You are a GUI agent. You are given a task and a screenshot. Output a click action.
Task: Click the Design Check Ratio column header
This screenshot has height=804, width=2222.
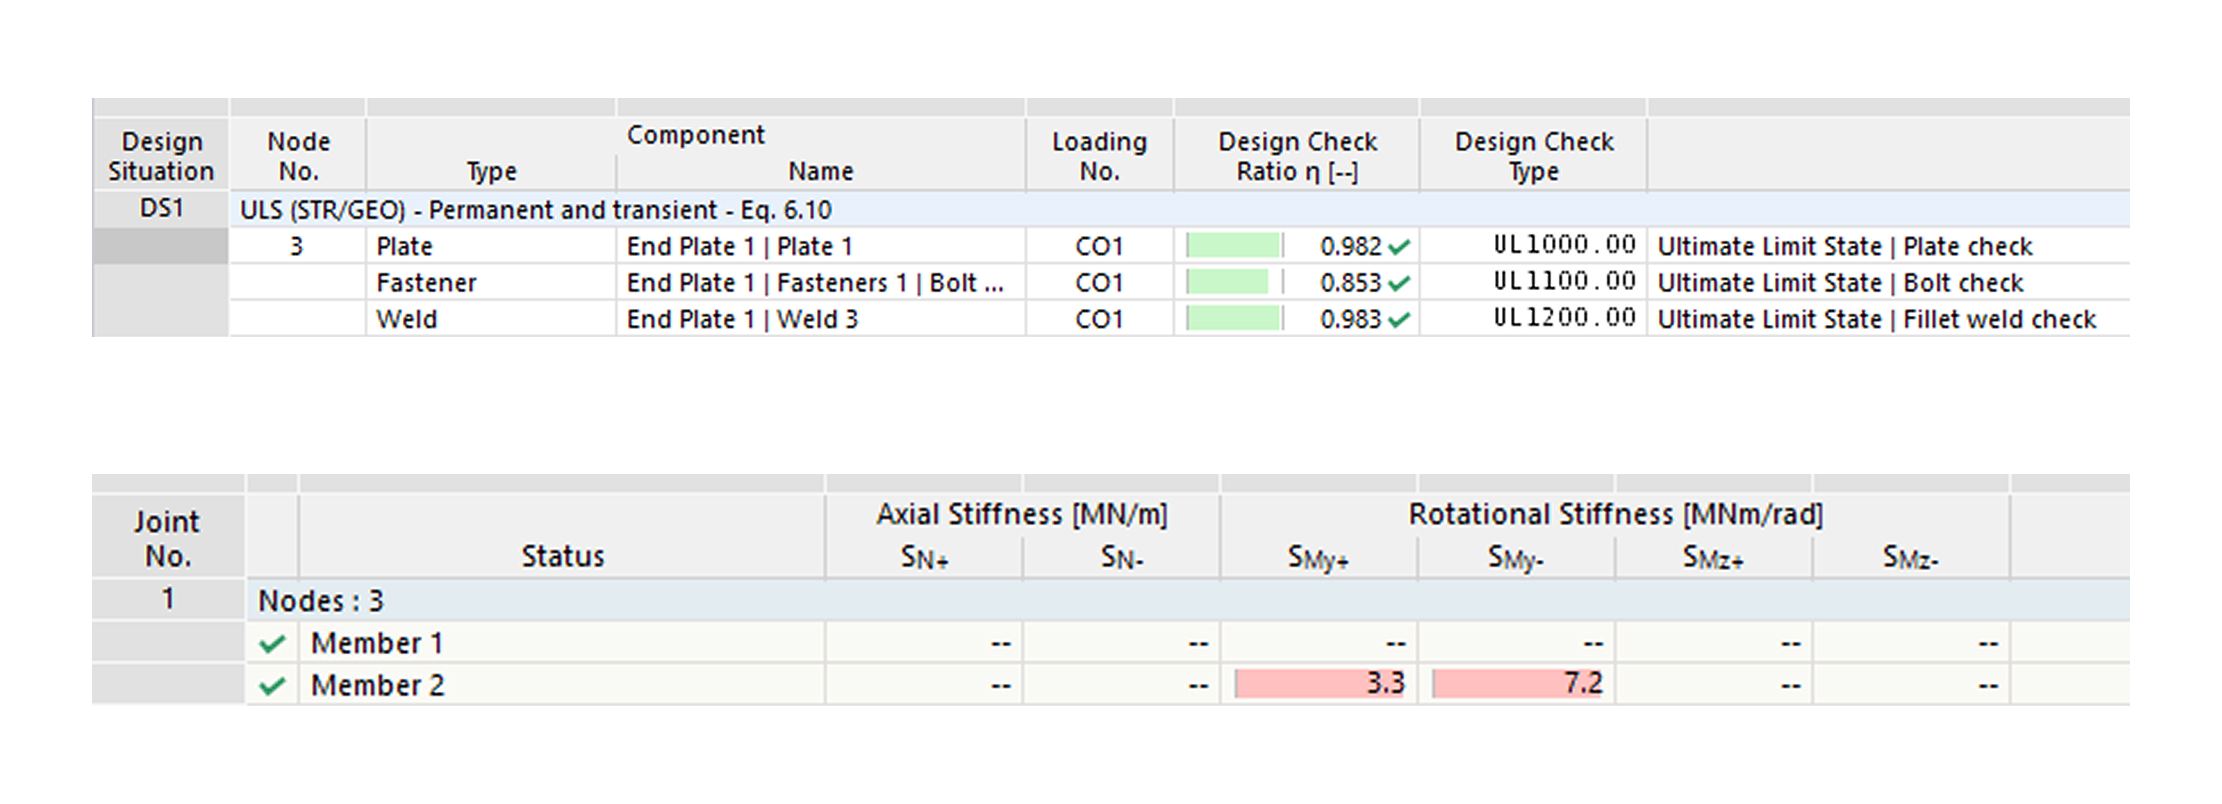click(1297, 156)
